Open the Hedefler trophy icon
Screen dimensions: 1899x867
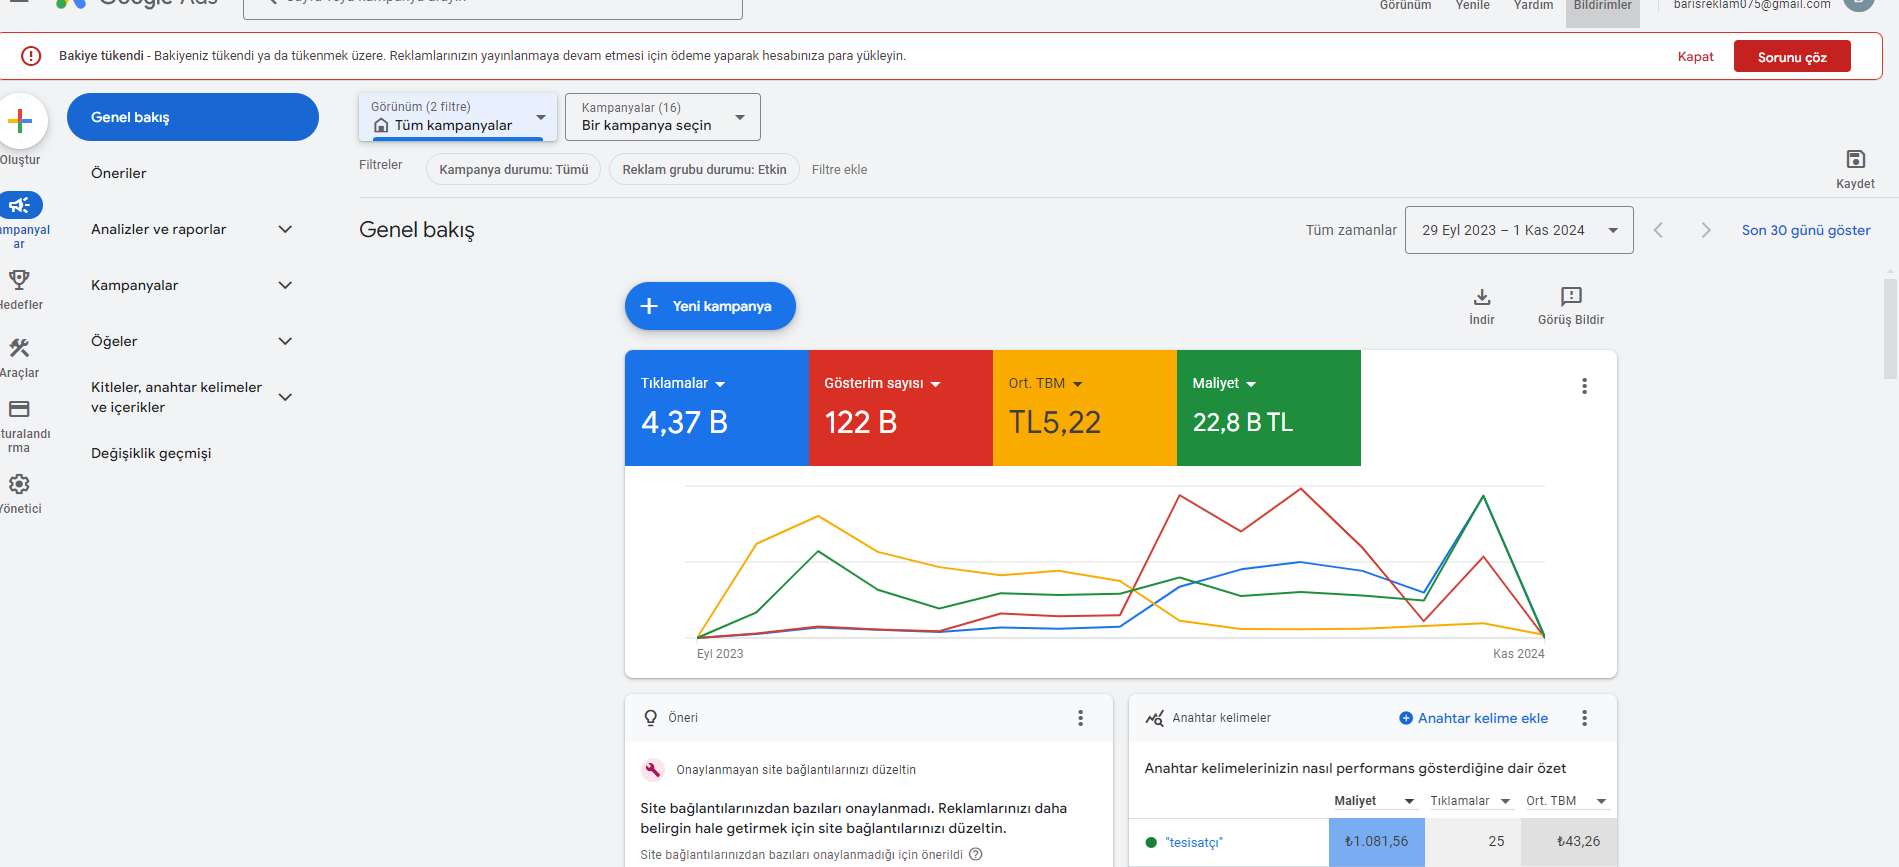(19, 279)
